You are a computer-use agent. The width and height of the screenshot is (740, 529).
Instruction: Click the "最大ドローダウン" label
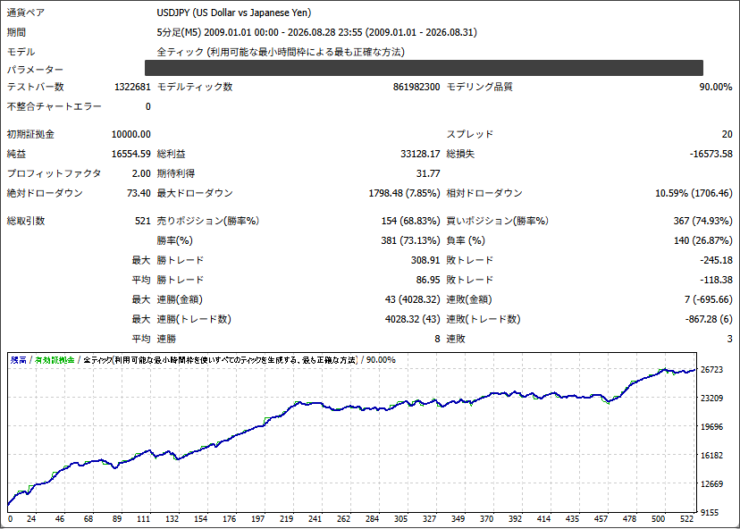194,193
